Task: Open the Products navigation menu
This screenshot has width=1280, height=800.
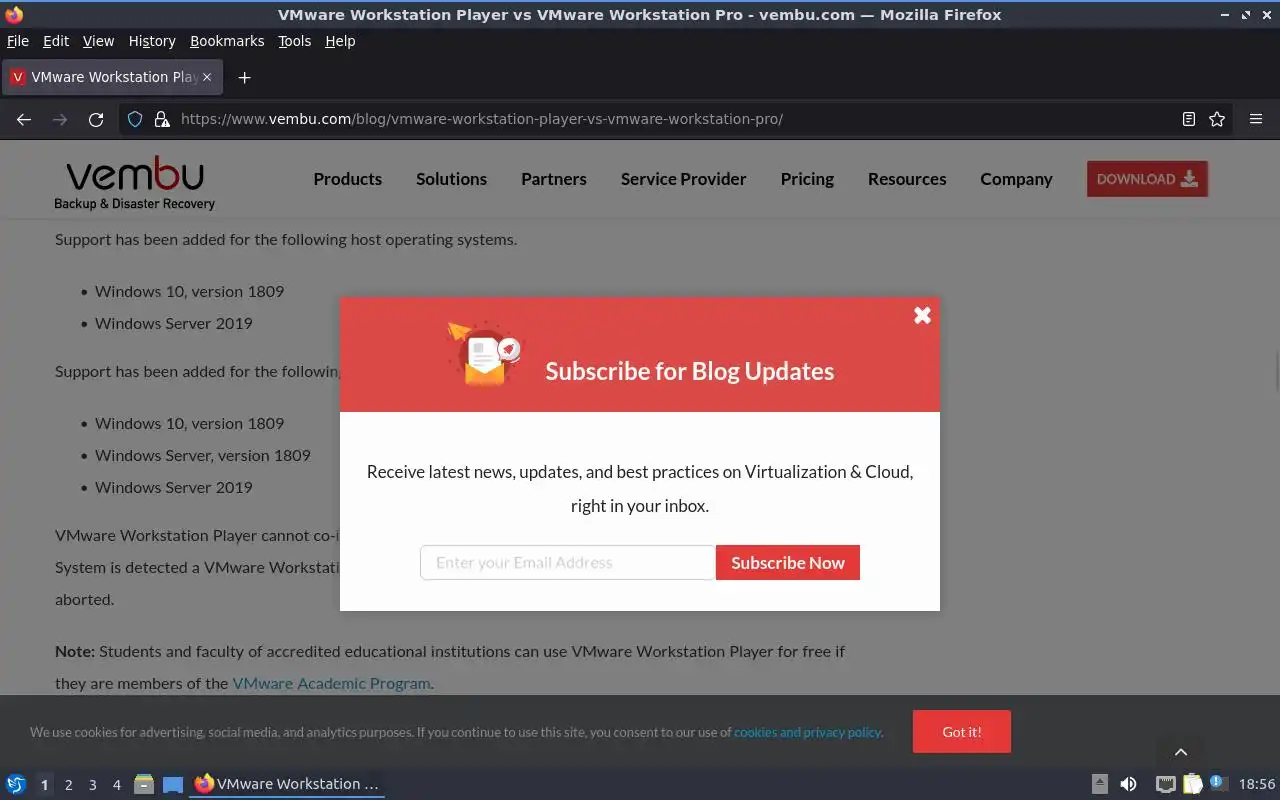Action: [x=347, y=179]
